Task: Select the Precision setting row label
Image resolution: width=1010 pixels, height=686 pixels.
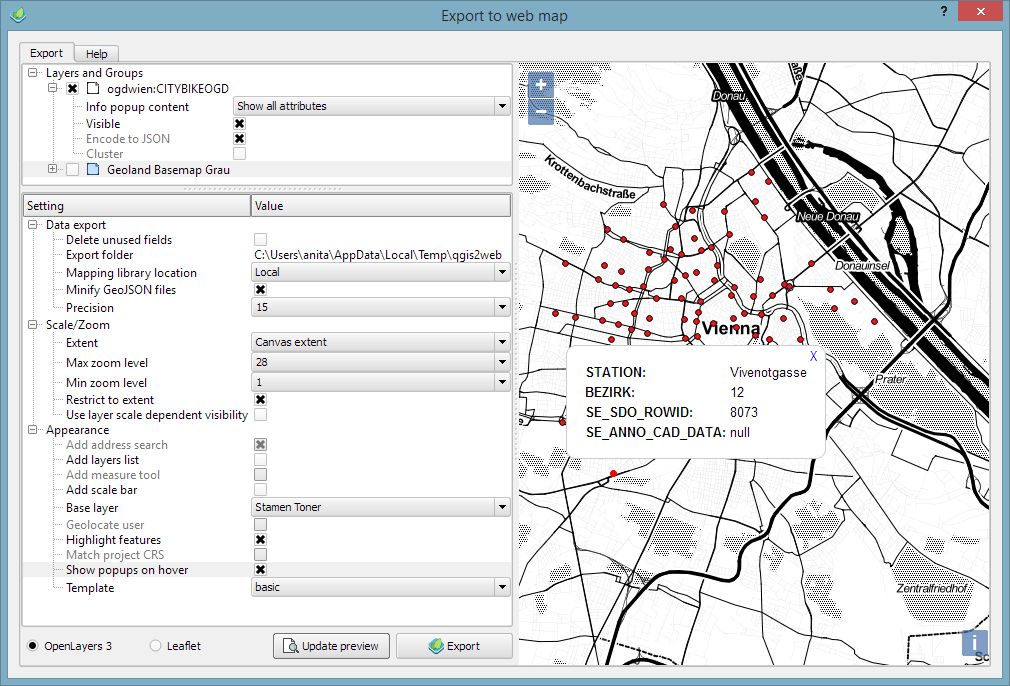Action: click(x=90, y=308)
